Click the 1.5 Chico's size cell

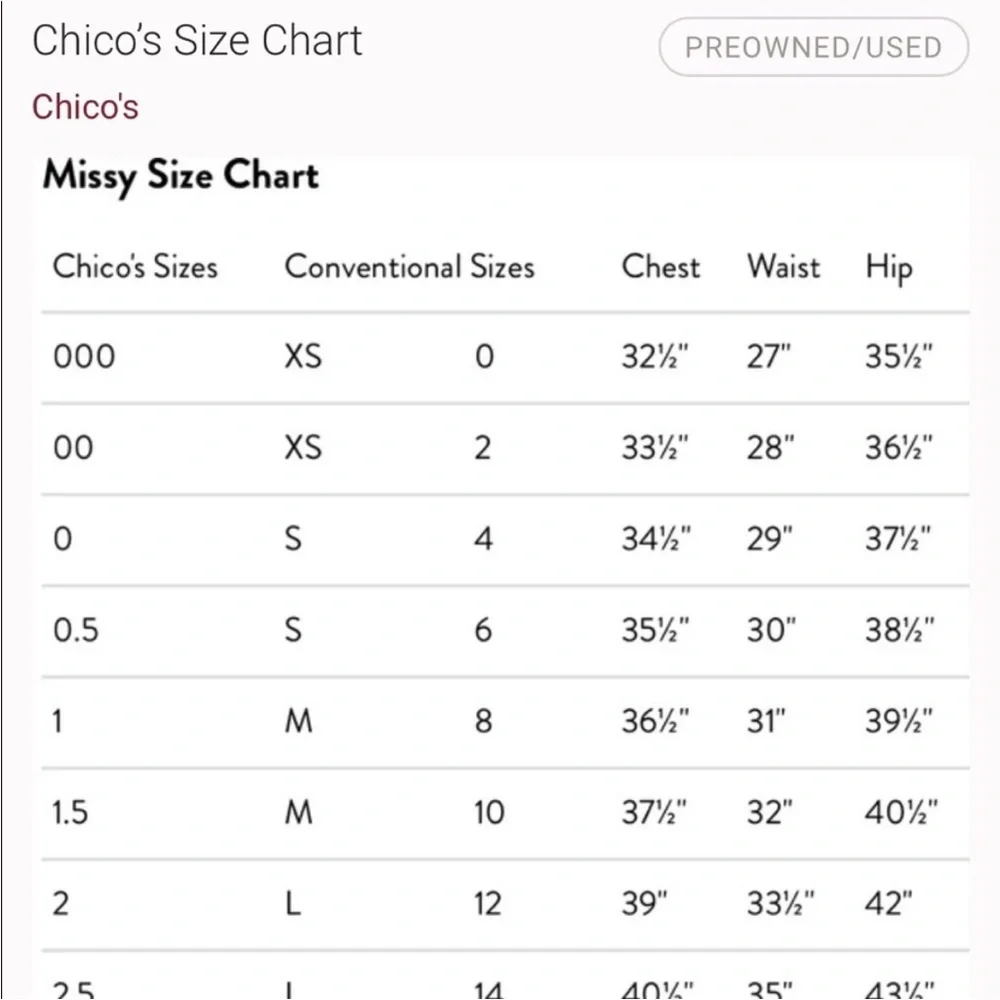(x=70, y=812)
